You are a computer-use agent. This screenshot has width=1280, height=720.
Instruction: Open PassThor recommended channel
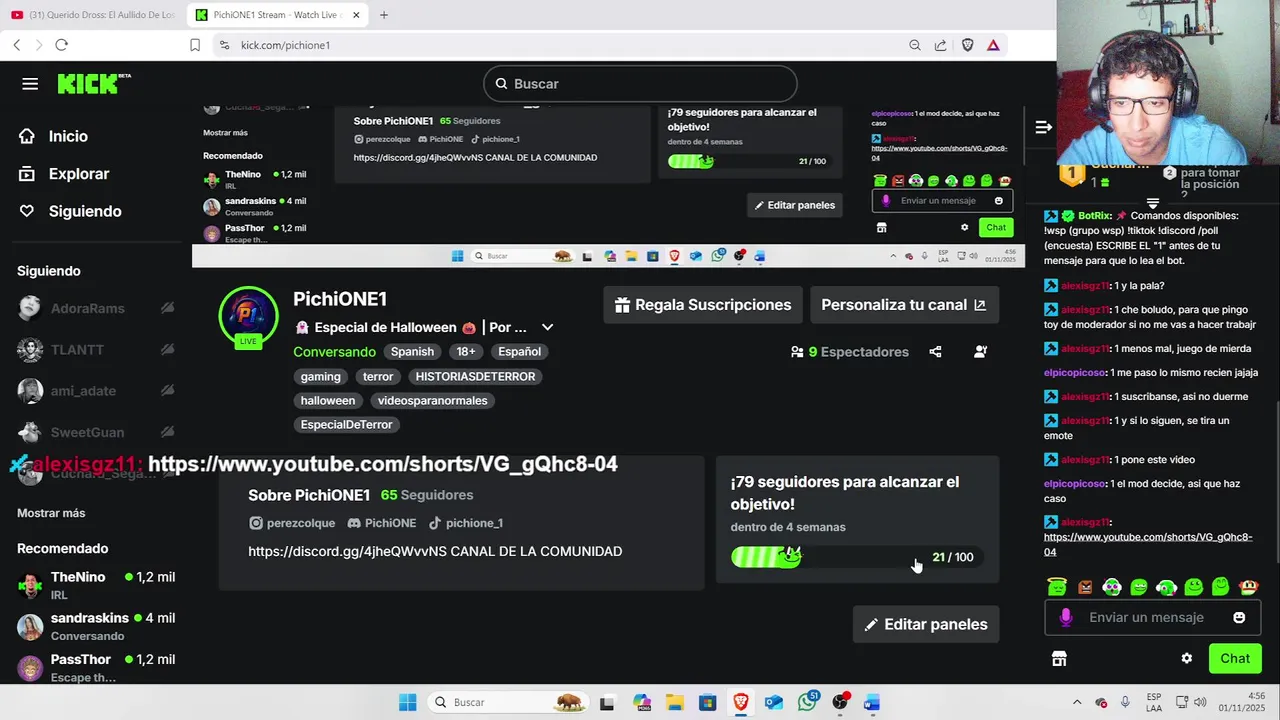(x=96, y=667)
